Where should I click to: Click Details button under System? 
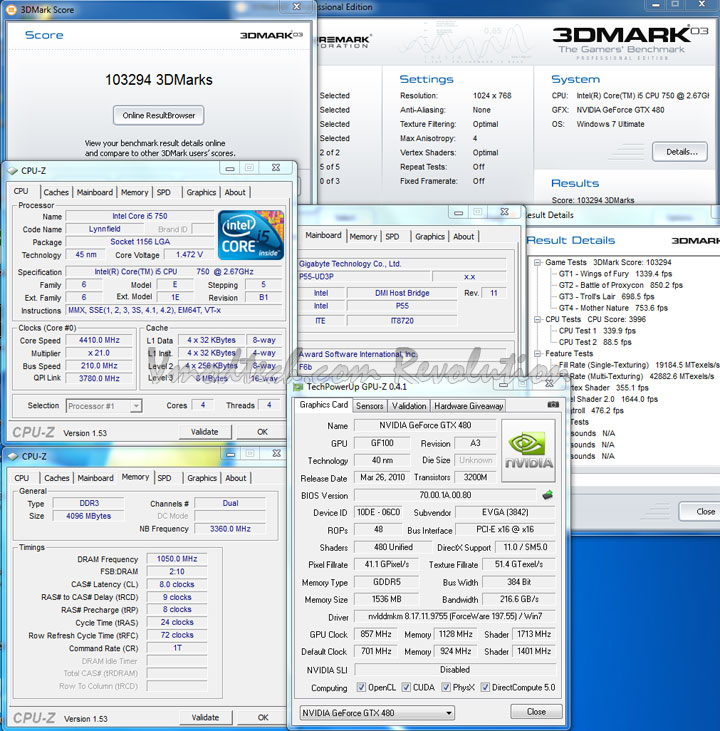click(x=680, y=152)
